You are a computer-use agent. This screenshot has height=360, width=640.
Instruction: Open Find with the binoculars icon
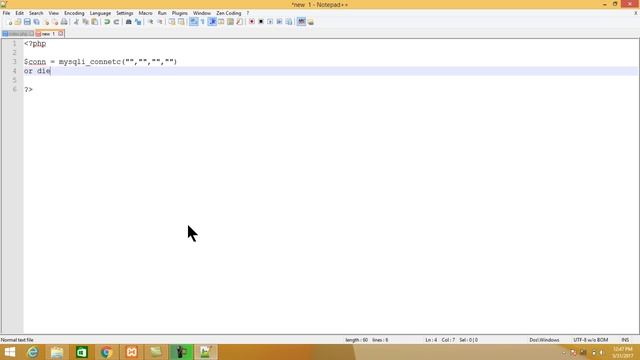click(129, 22)
